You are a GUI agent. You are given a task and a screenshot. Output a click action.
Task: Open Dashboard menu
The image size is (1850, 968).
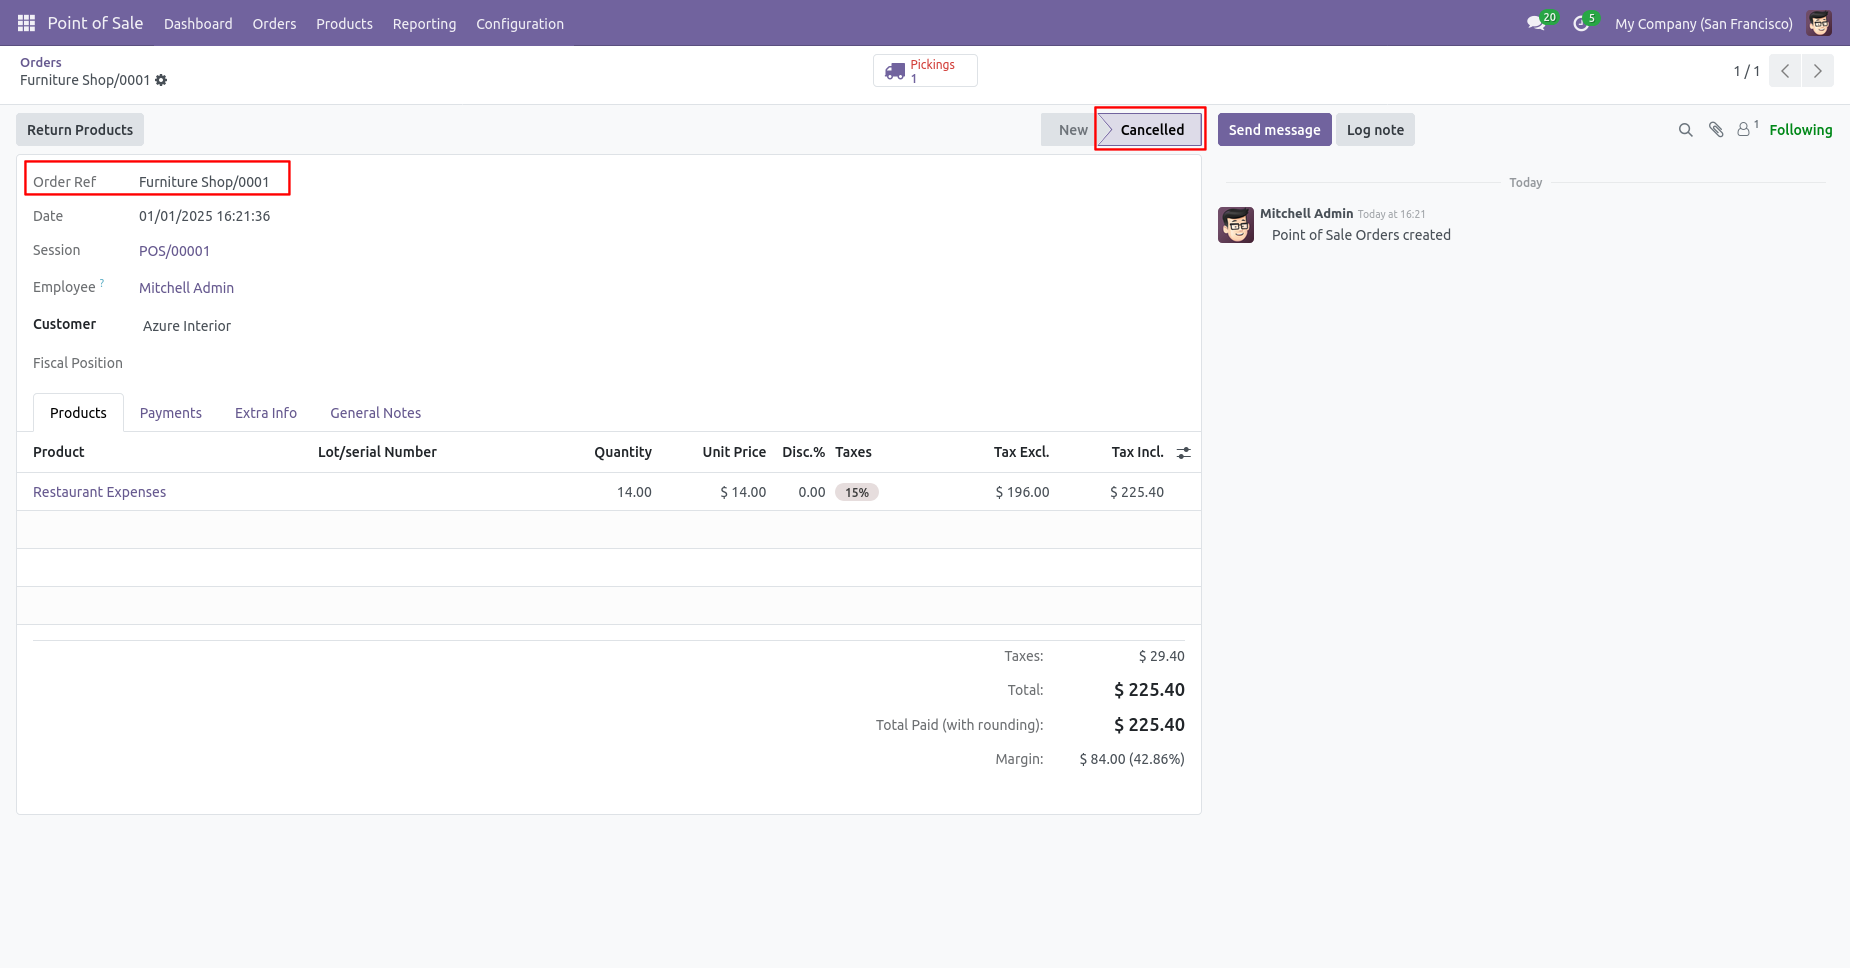tap(198, 23)
